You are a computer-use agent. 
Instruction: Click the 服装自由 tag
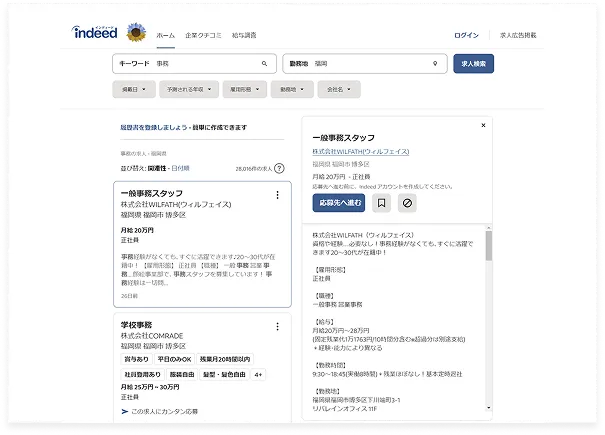tap(182, 375)
